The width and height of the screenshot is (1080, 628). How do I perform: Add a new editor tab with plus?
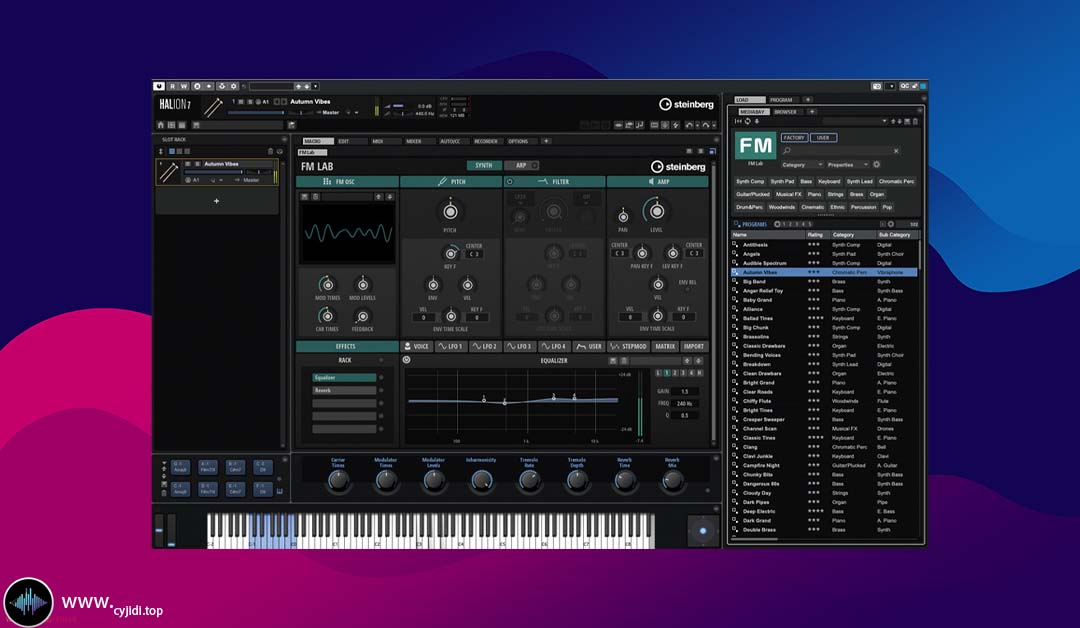546,141
